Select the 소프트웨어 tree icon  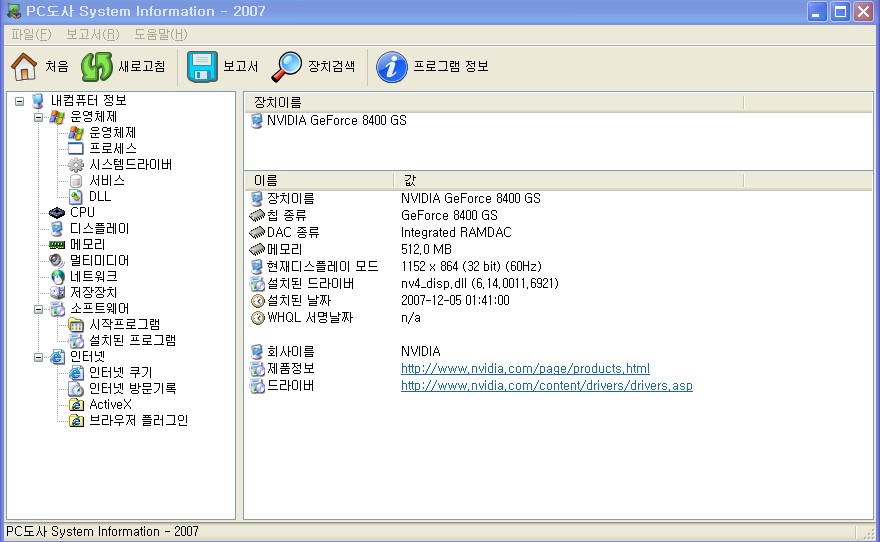[57, 309]
